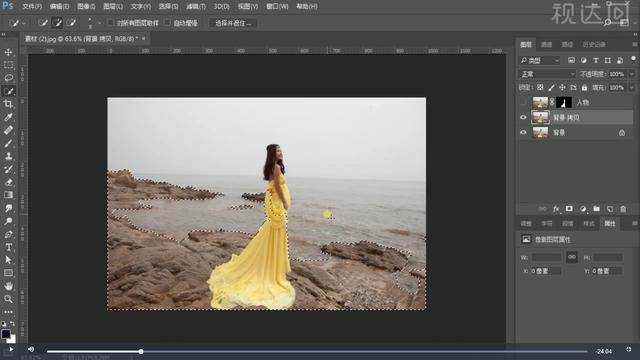
Task: Select the Rectangle shape tool
Action: tap(8, 273)
